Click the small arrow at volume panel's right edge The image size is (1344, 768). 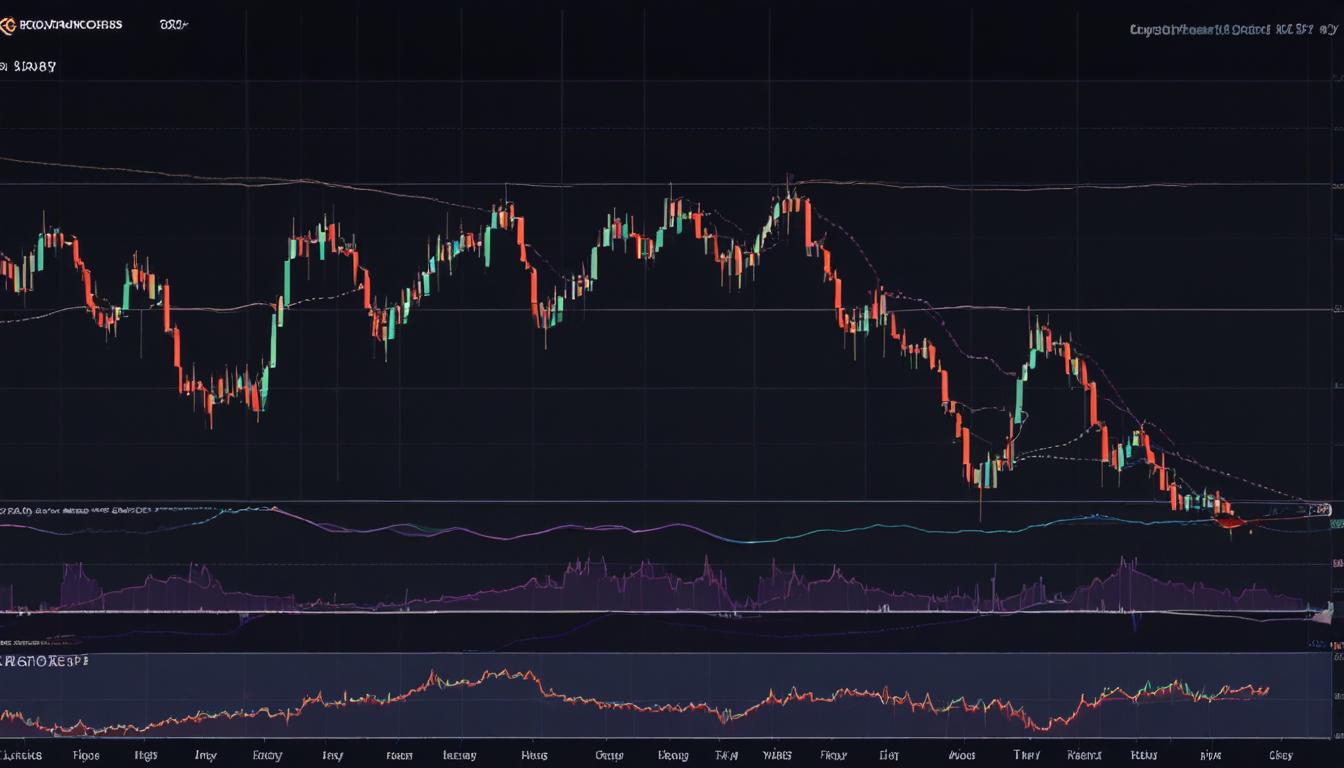1328,609
